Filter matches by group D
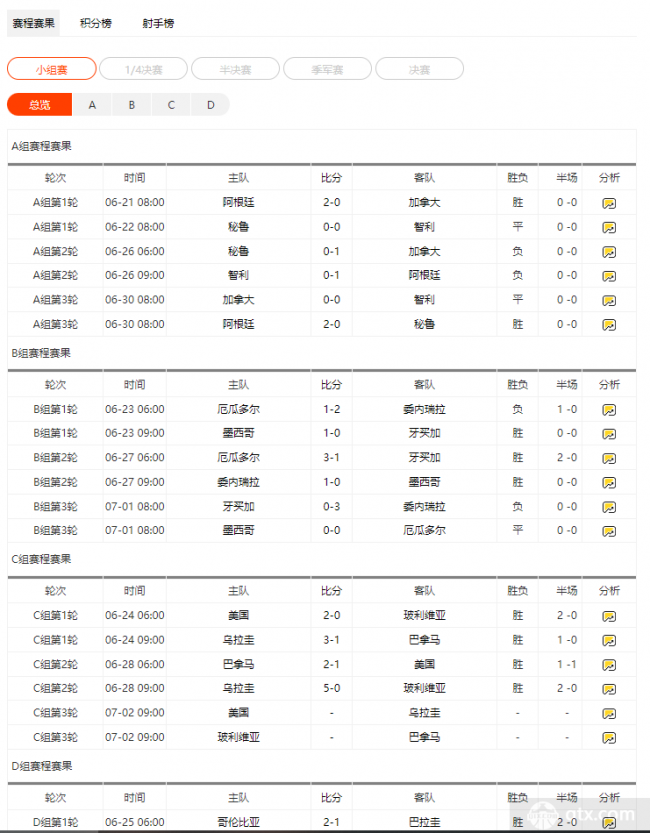 tap(211, 105)
